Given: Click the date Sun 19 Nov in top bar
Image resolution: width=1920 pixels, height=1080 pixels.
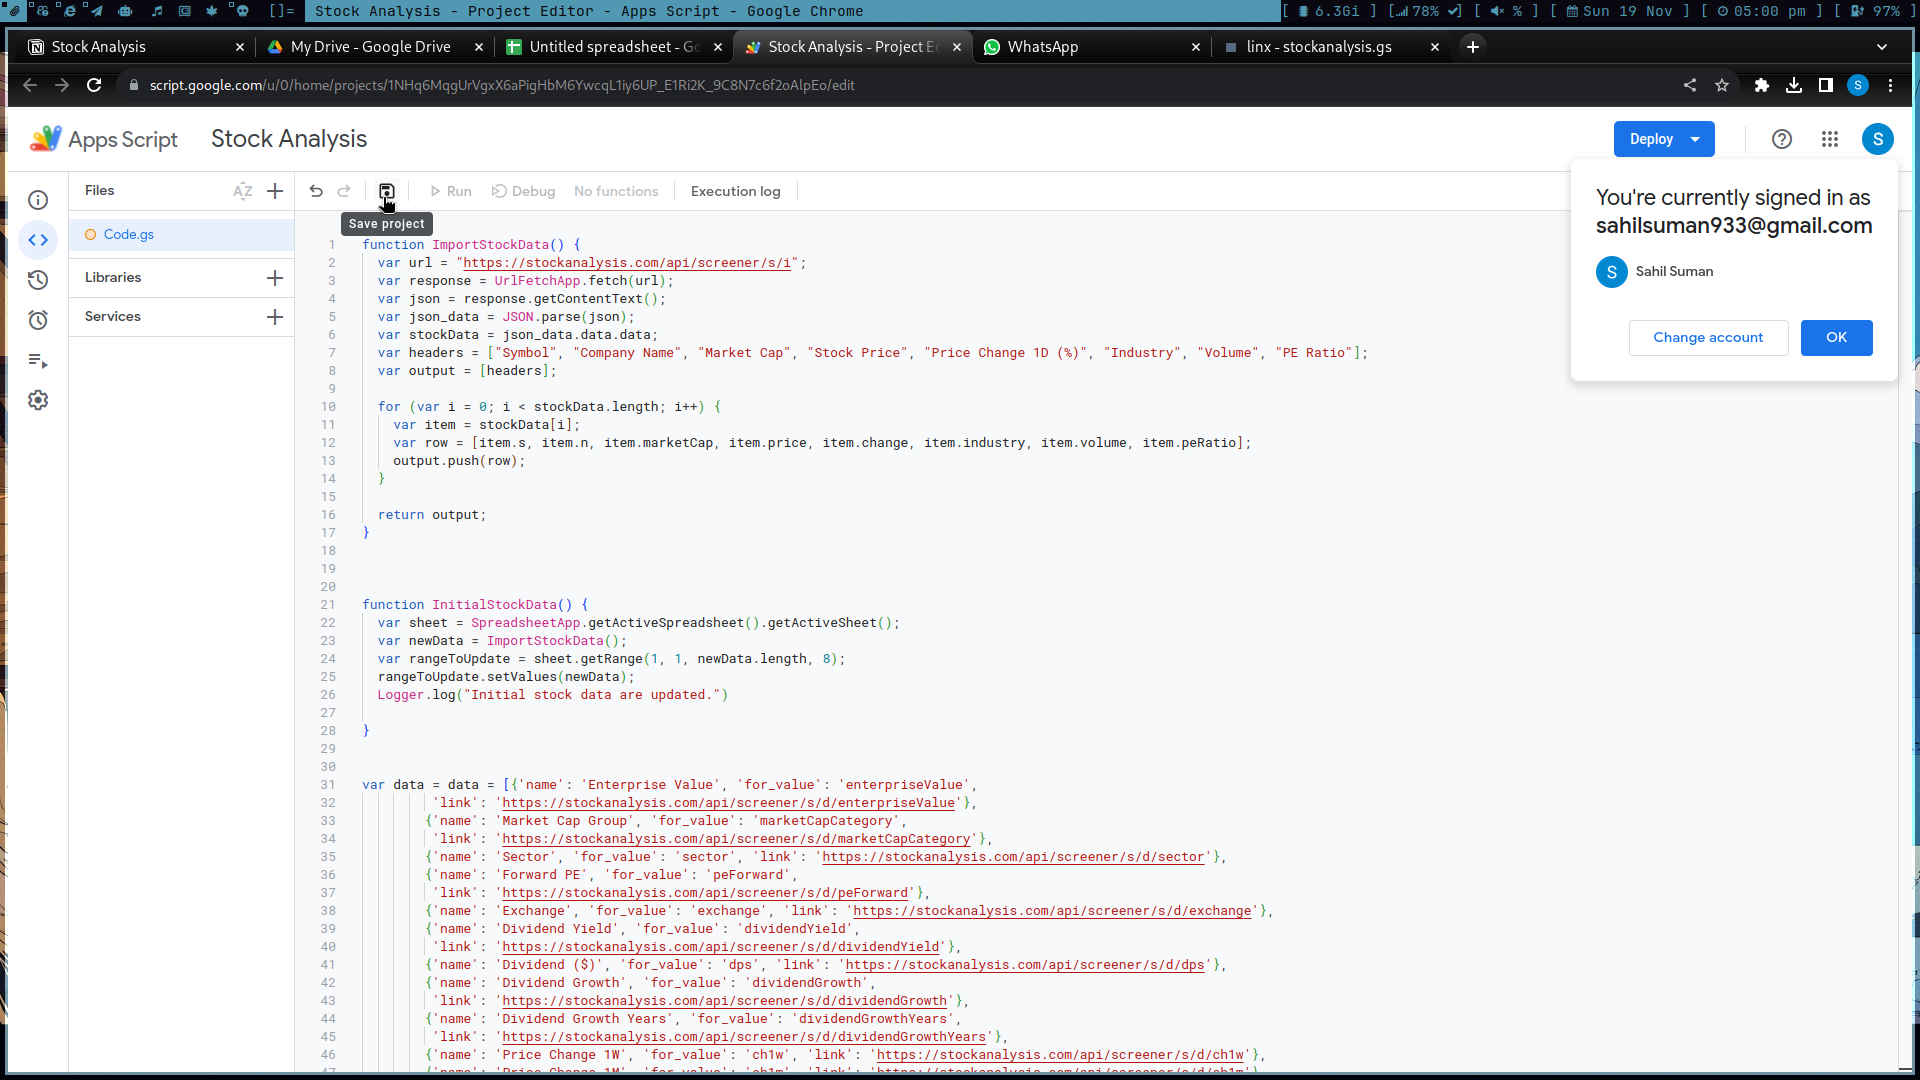Looking at the screenshot, I should click(1620, 11).
